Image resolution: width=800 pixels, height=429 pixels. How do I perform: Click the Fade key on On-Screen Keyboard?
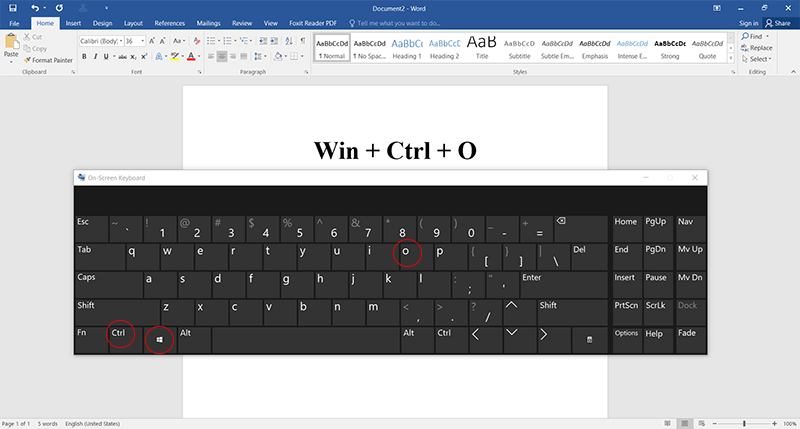pyautogui.click(x=691, y=340)
